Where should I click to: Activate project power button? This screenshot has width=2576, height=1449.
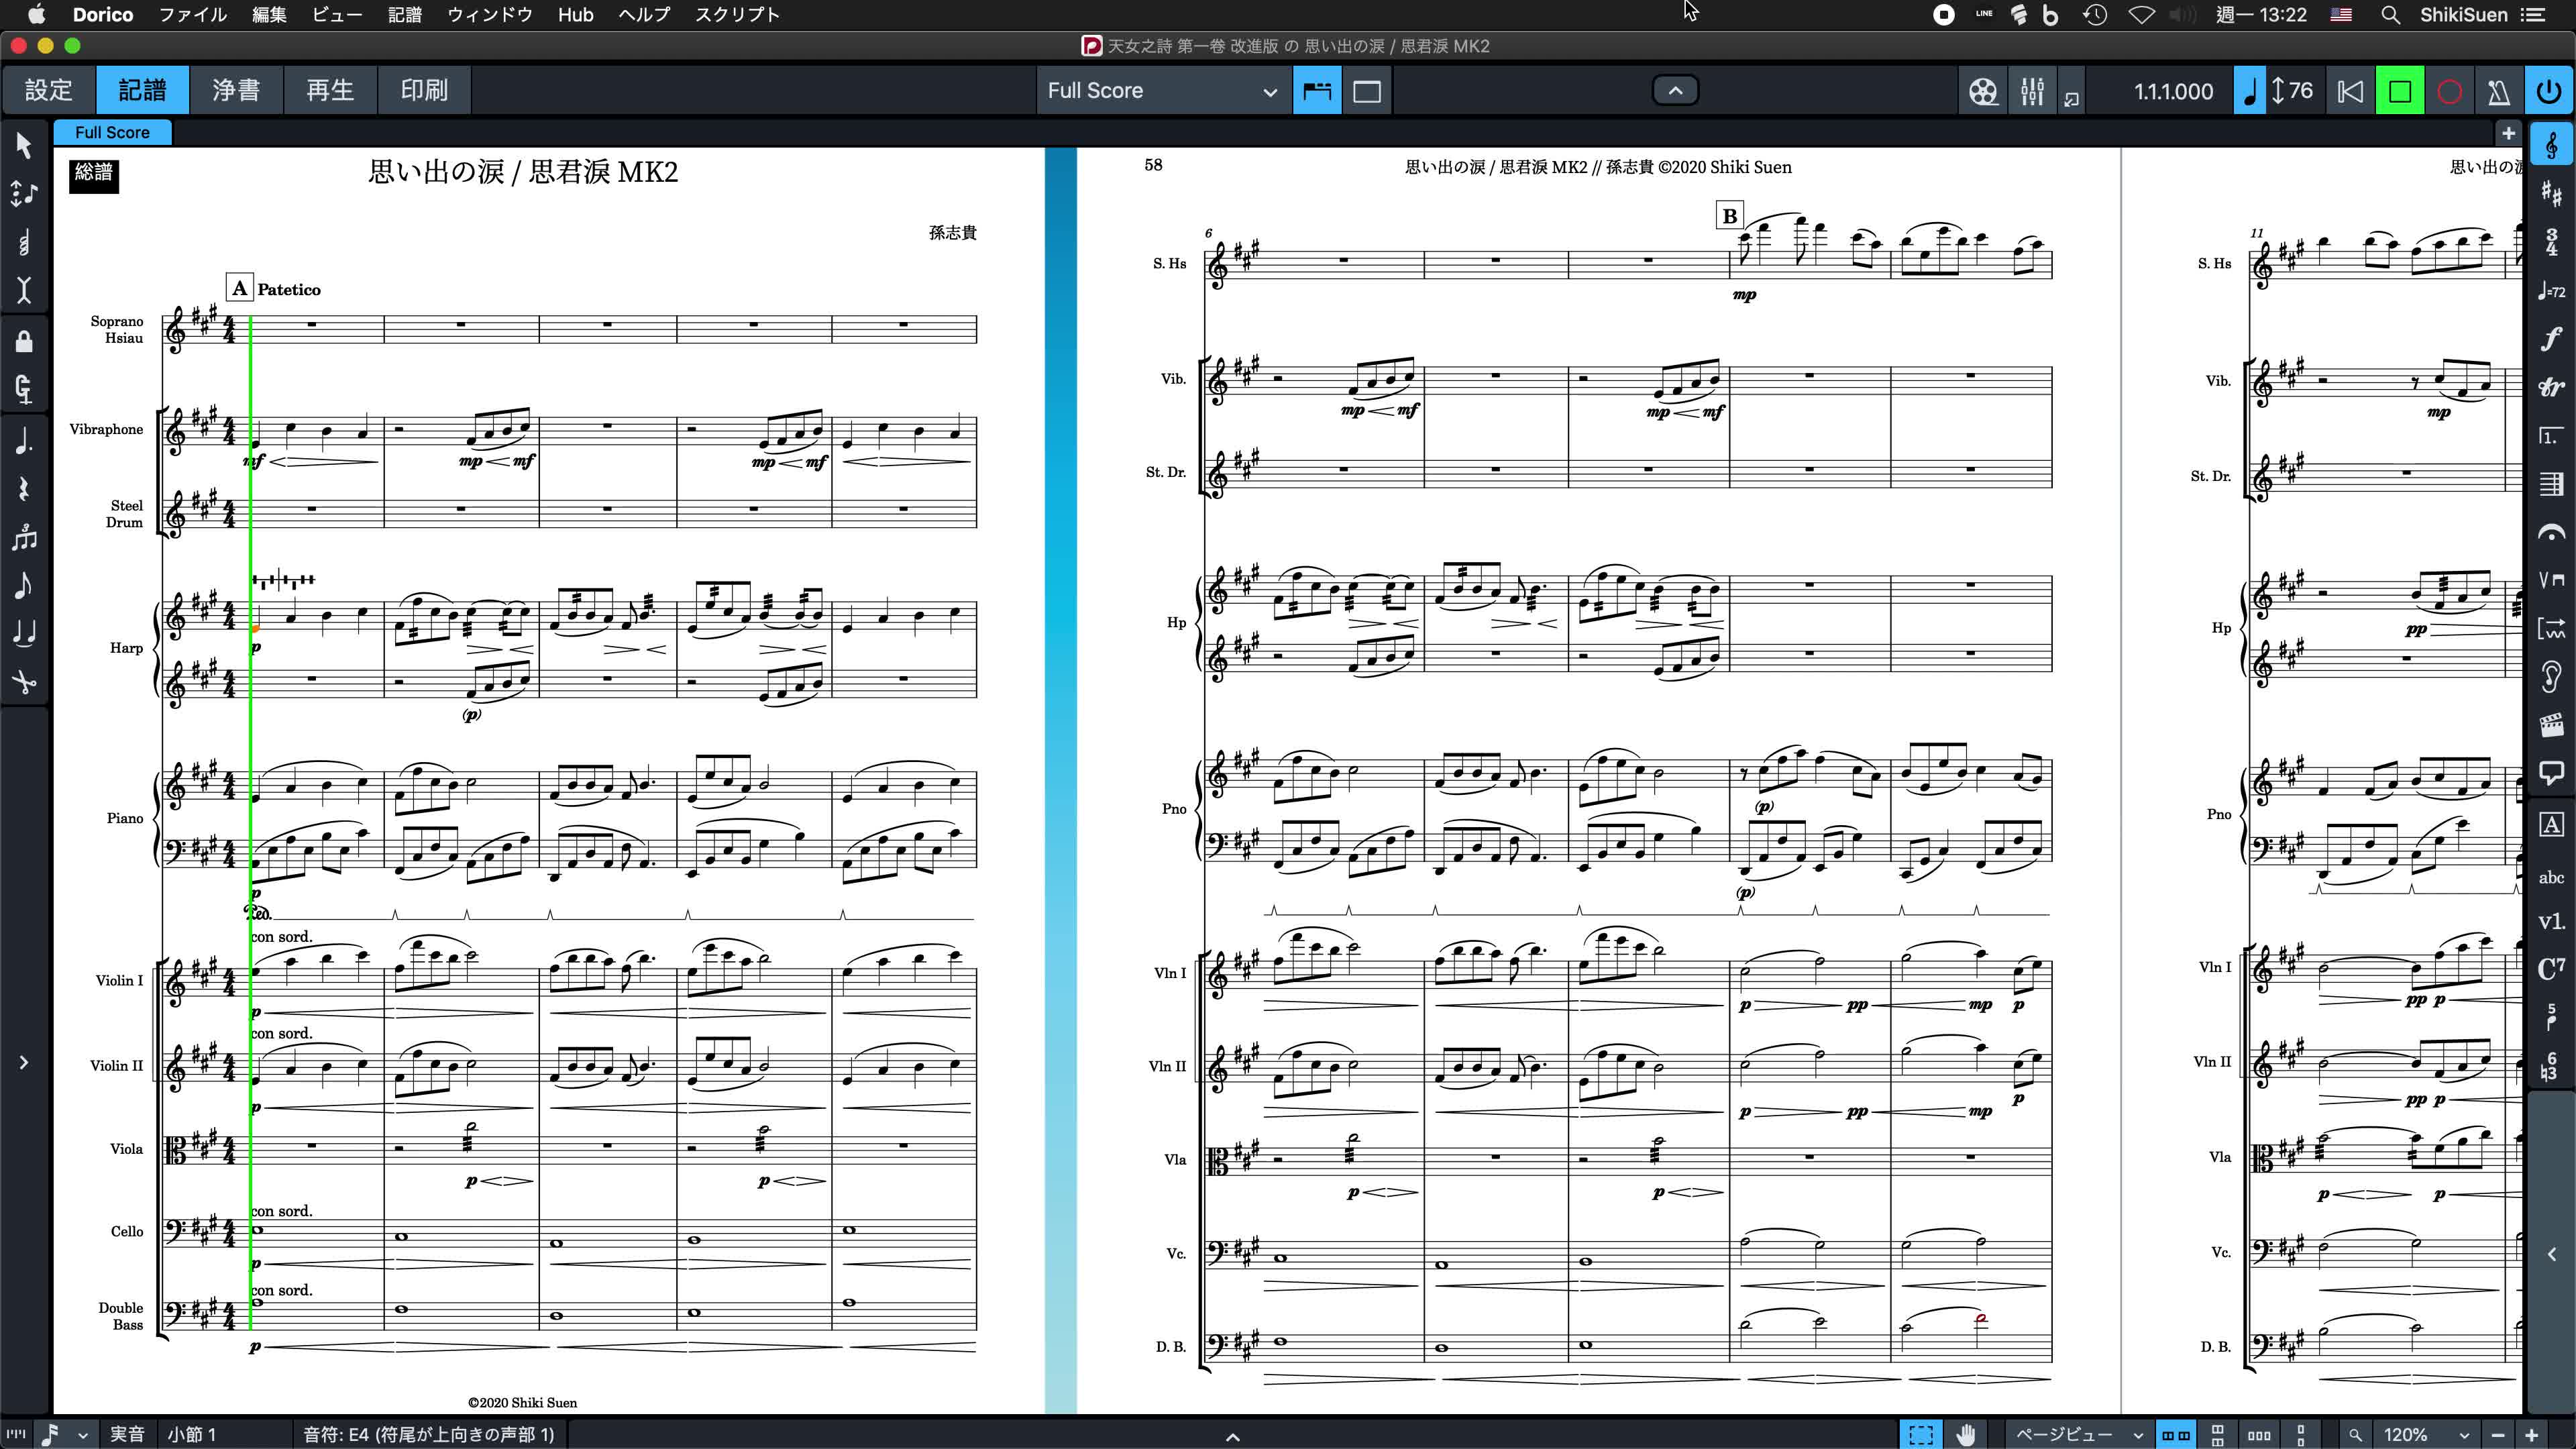(x=2549, y=91)
